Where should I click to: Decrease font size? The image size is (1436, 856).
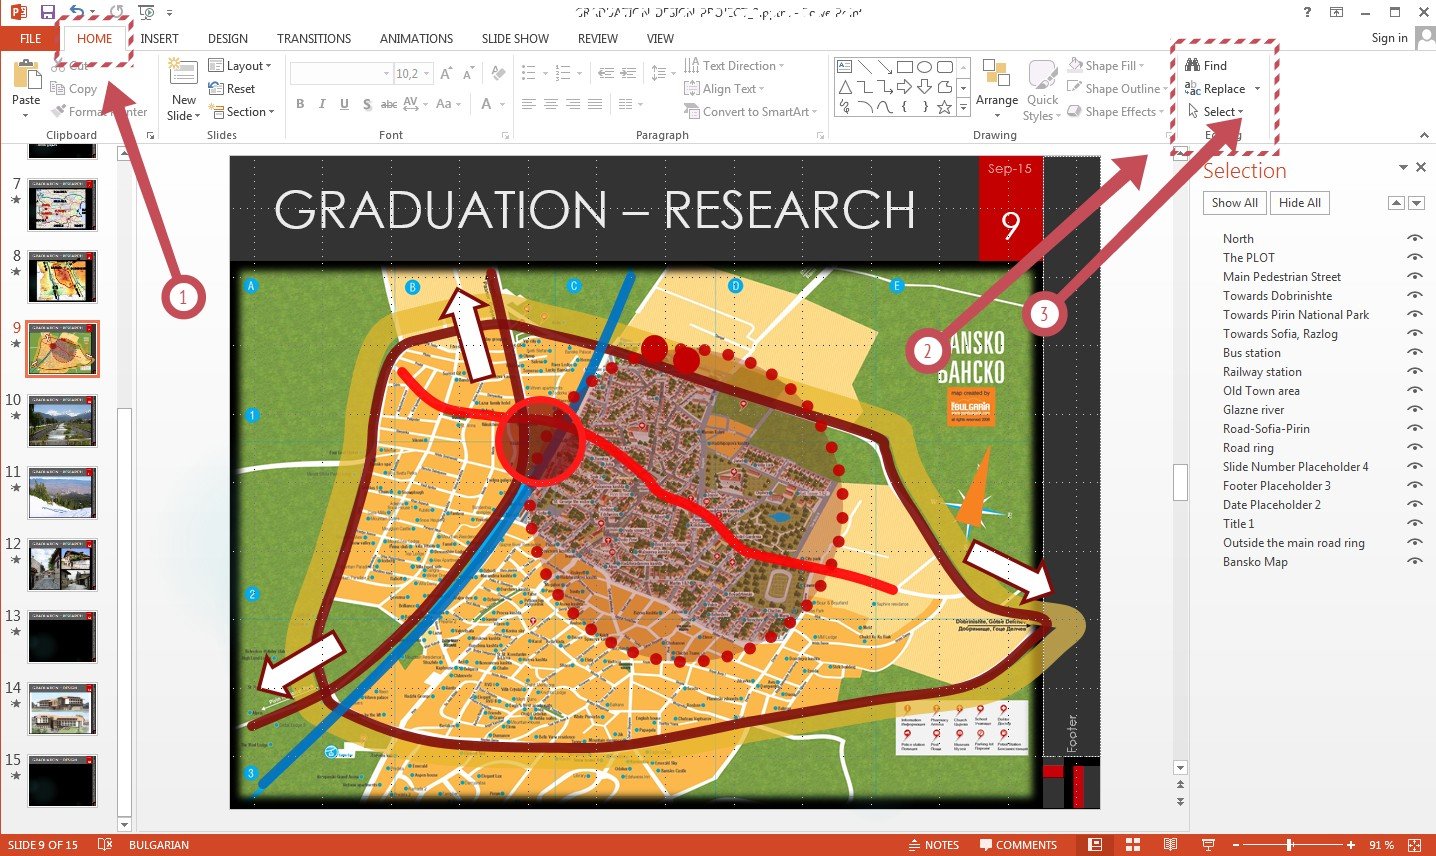click(x=468, y=73)
